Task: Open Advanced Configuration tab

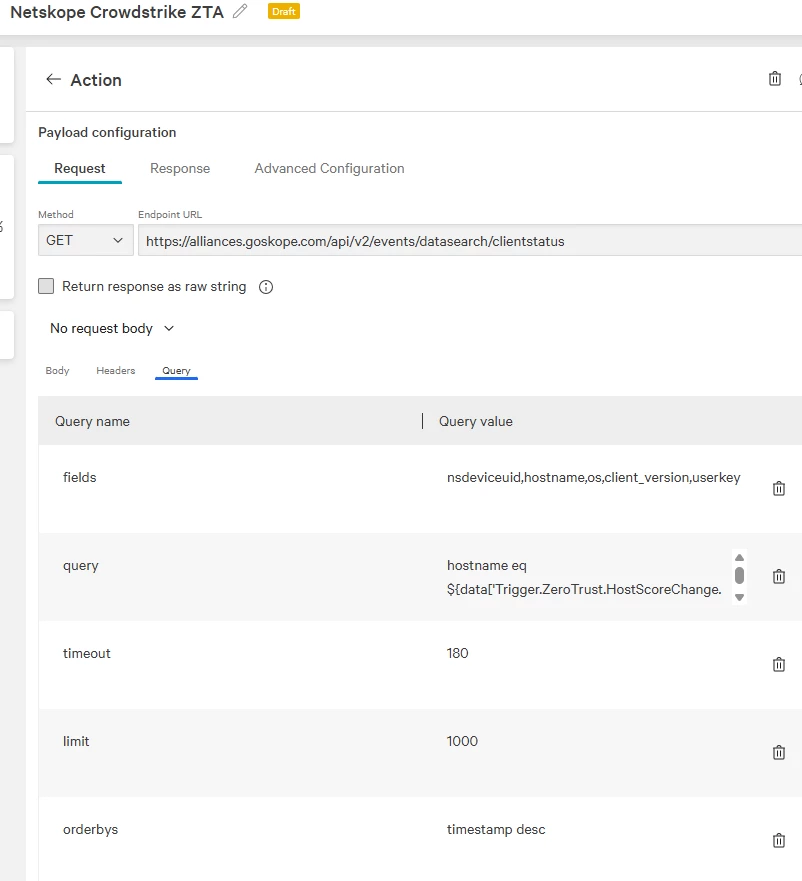Action: (329, 169)
